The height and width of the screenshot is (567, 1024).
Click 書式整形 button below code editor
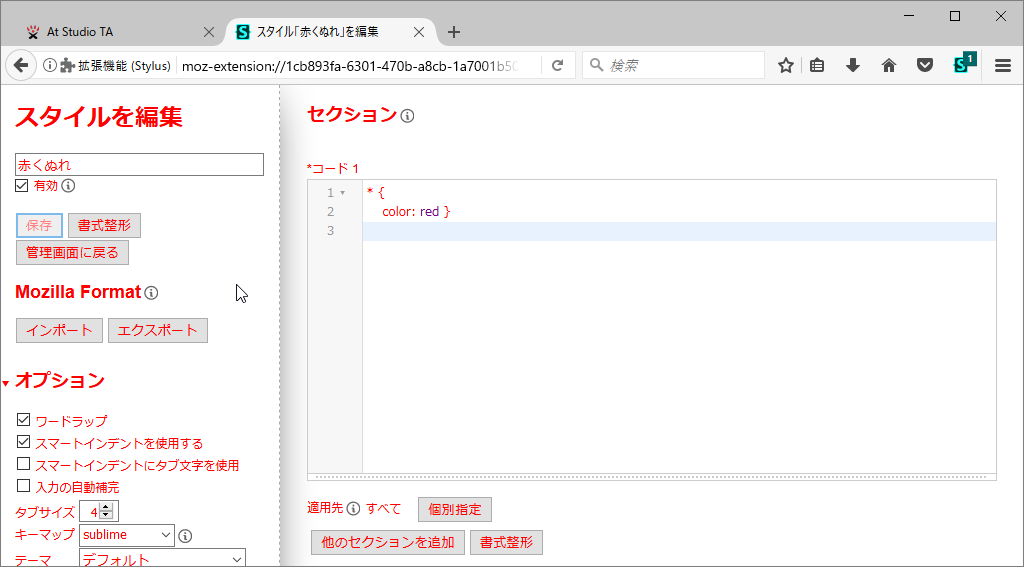coord(506,542)
